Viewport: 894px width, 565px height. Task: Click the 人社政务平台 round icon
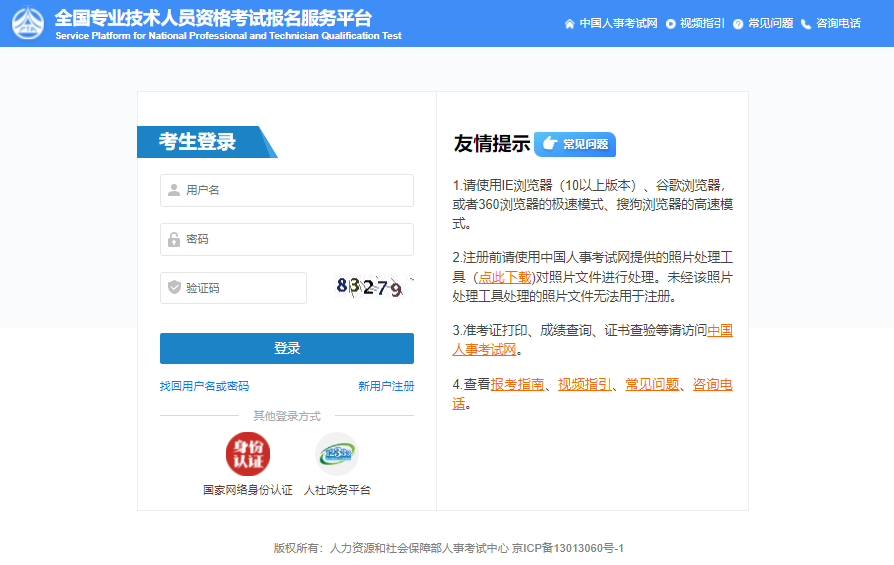[x=336, y=454]
